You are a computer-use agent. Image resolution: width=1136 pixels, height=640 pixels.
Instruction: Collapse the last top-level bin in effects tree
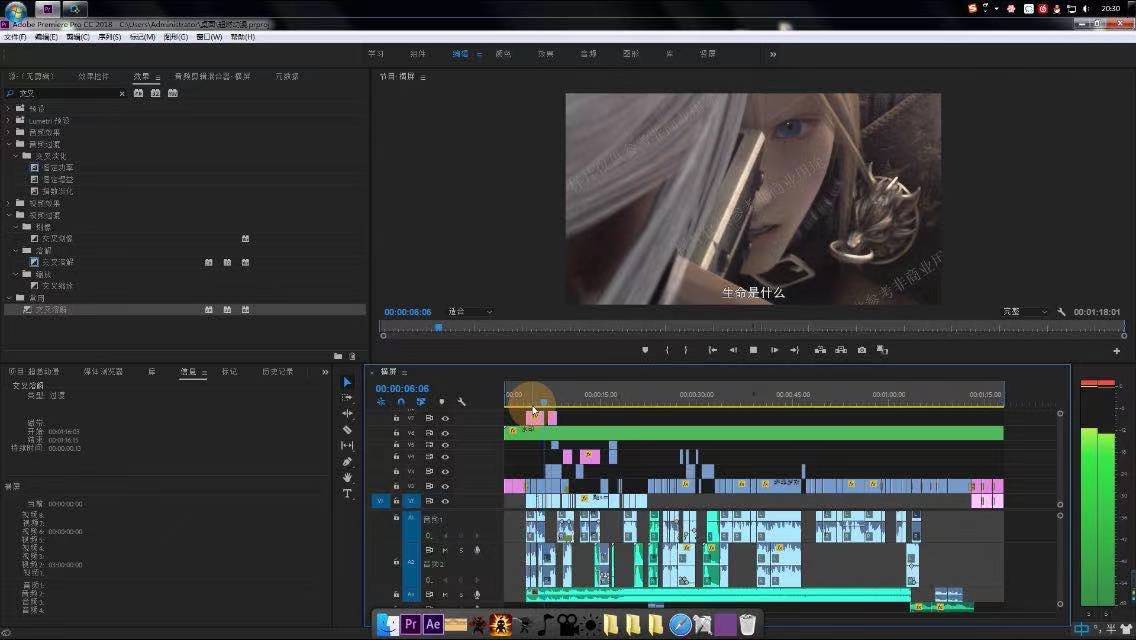9,298
